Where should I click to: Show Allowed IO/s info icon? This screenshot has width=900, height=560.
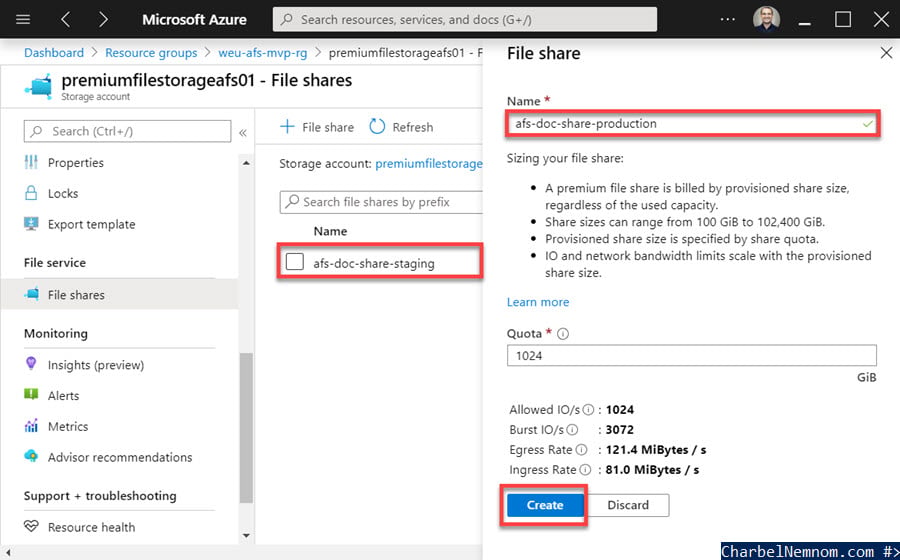[588, 410]
